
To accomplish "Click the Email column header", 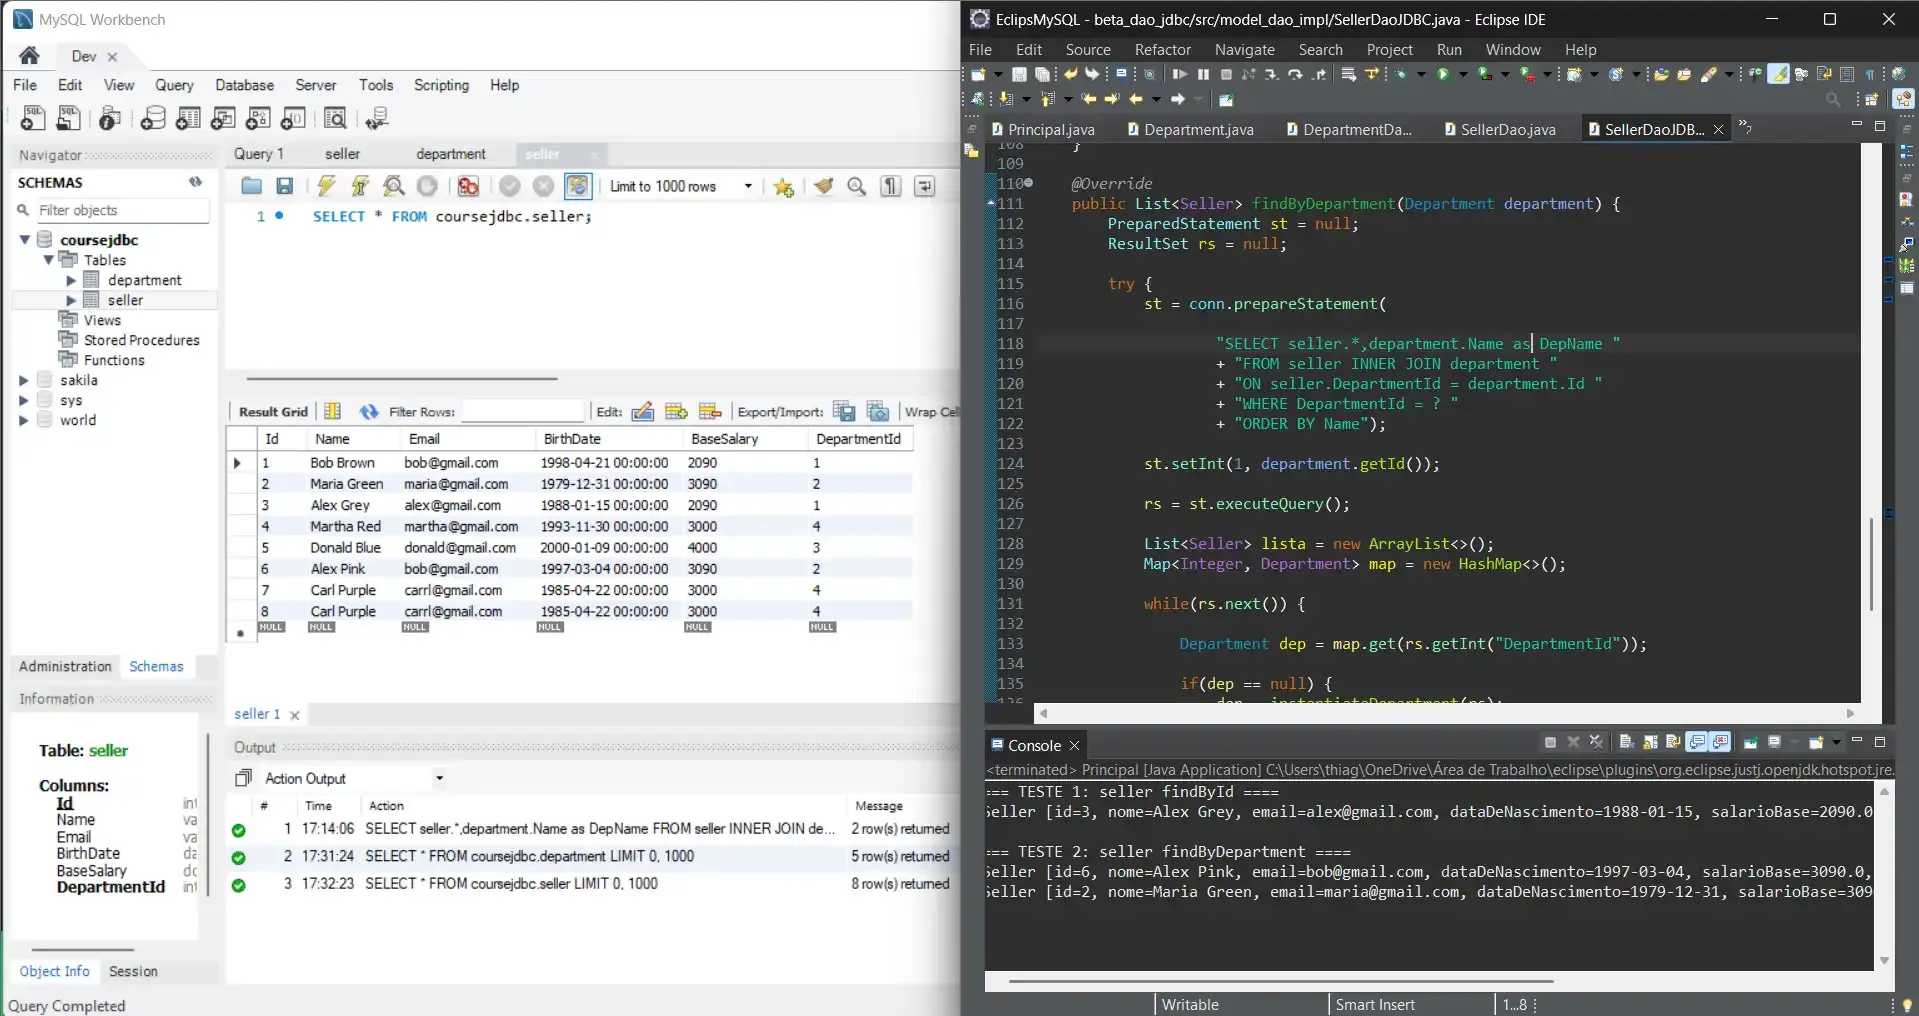I will tap(468, 439).
